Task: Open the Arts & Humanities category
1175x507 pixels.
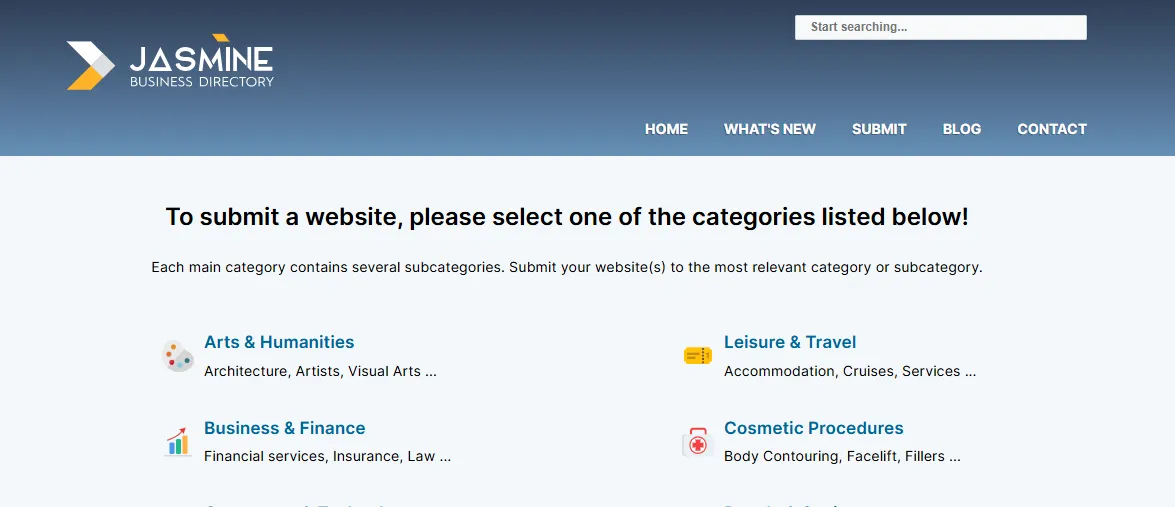Action: pos(279,342)
